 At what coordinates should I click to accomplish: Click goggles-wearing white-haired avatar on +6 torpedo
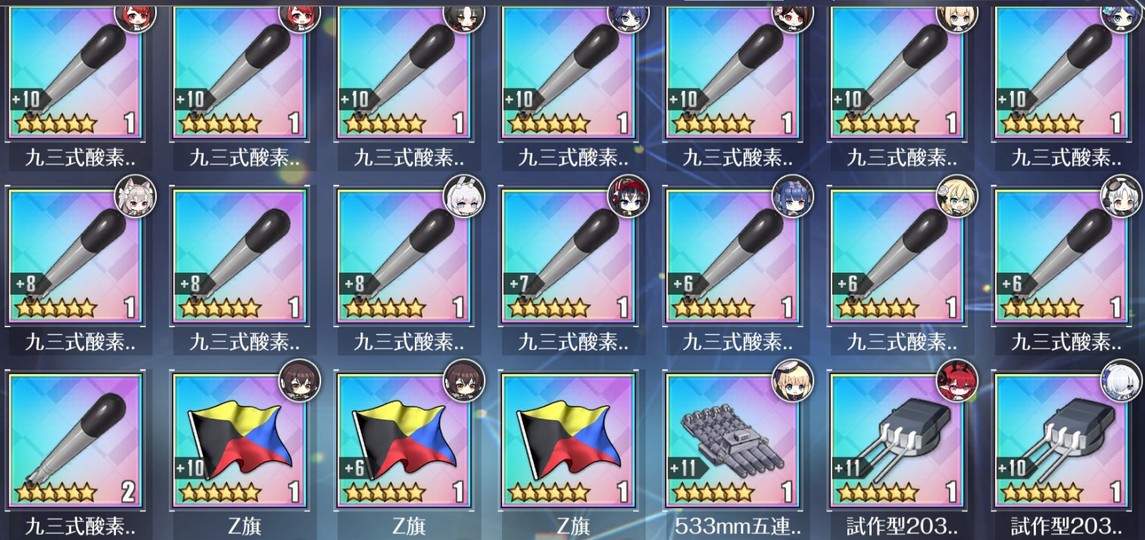[x=1122, y=196]
